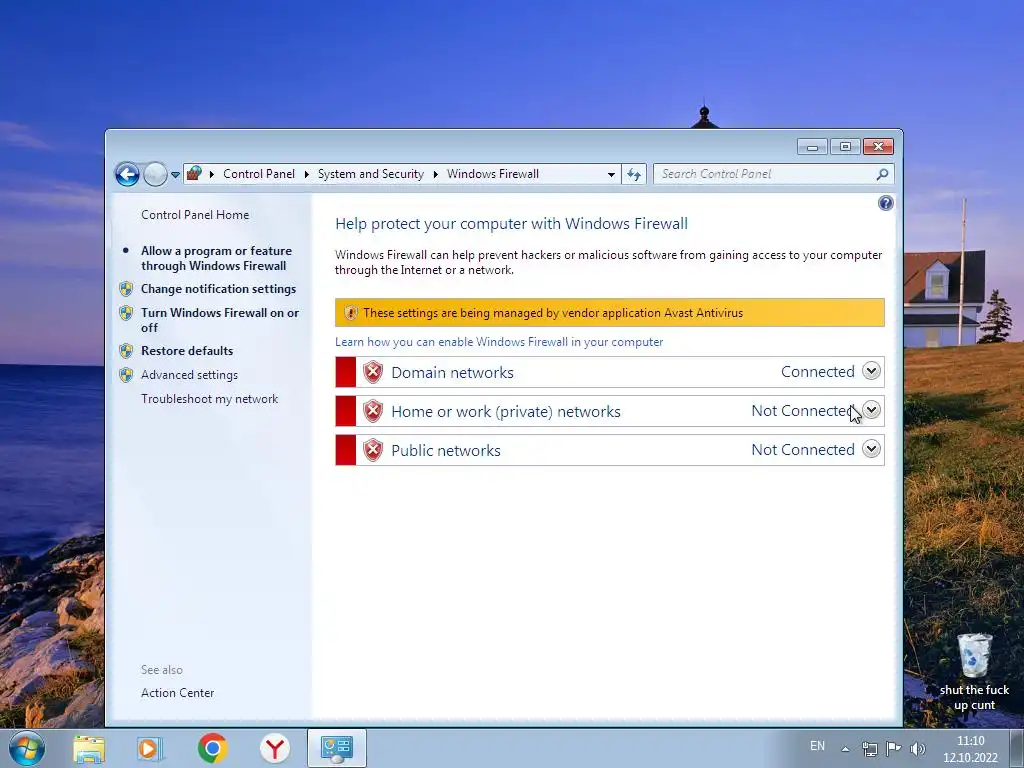Click the Public networks heading
The image size is (1024, 768).
point(446,451)
